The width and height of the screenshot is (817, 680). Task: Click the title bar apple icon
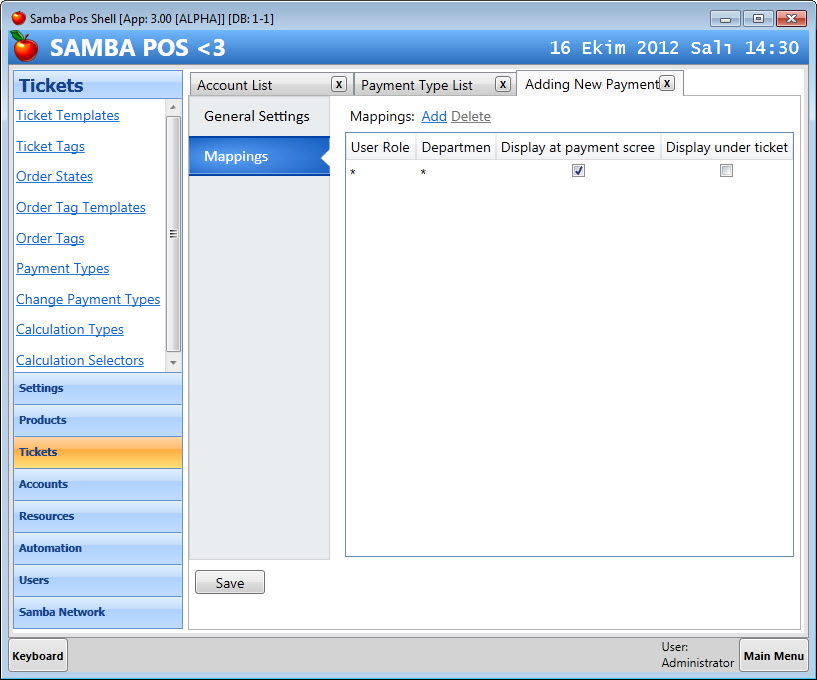[19, 18]
